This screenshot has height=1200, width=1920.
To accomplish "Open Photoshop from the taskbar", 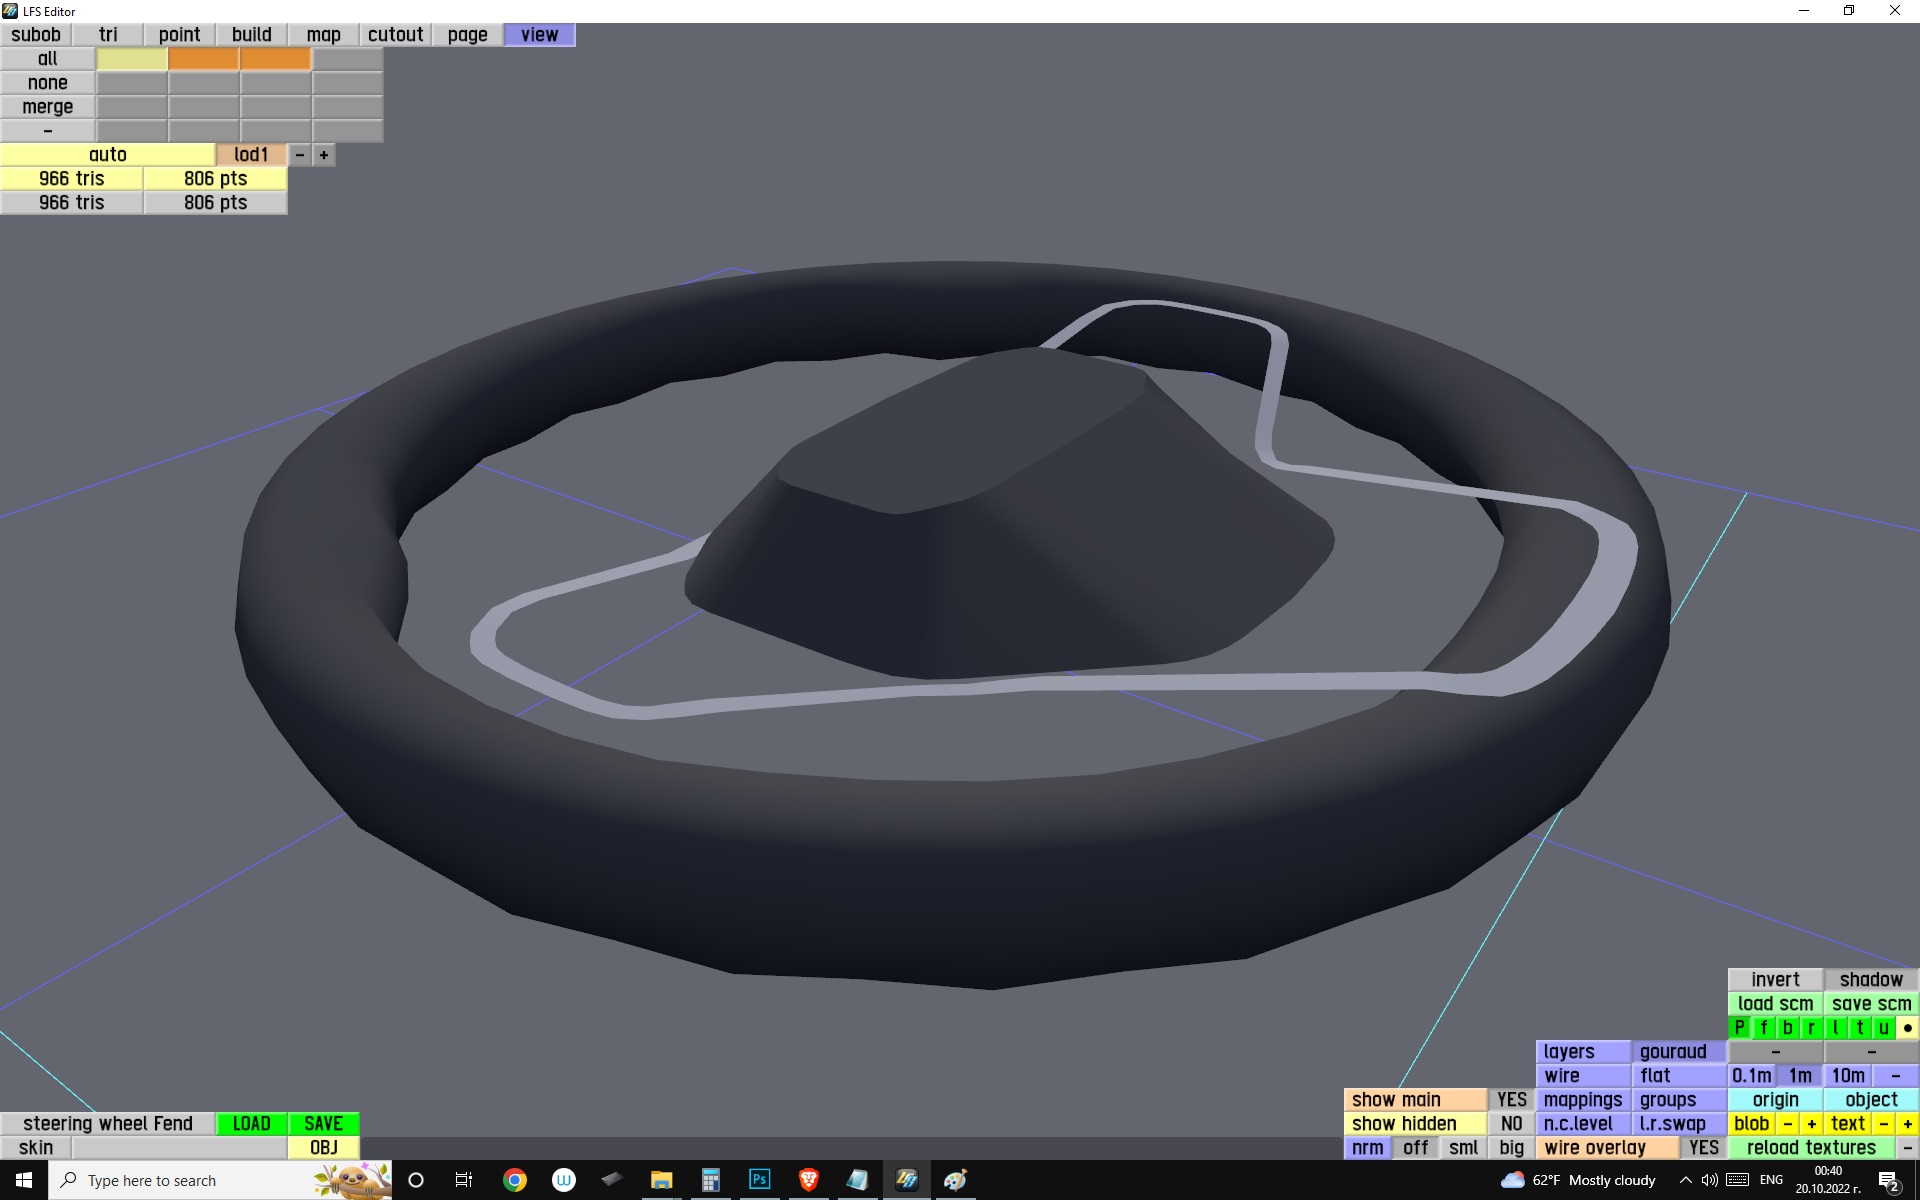I will click(x=759, y=1179).
